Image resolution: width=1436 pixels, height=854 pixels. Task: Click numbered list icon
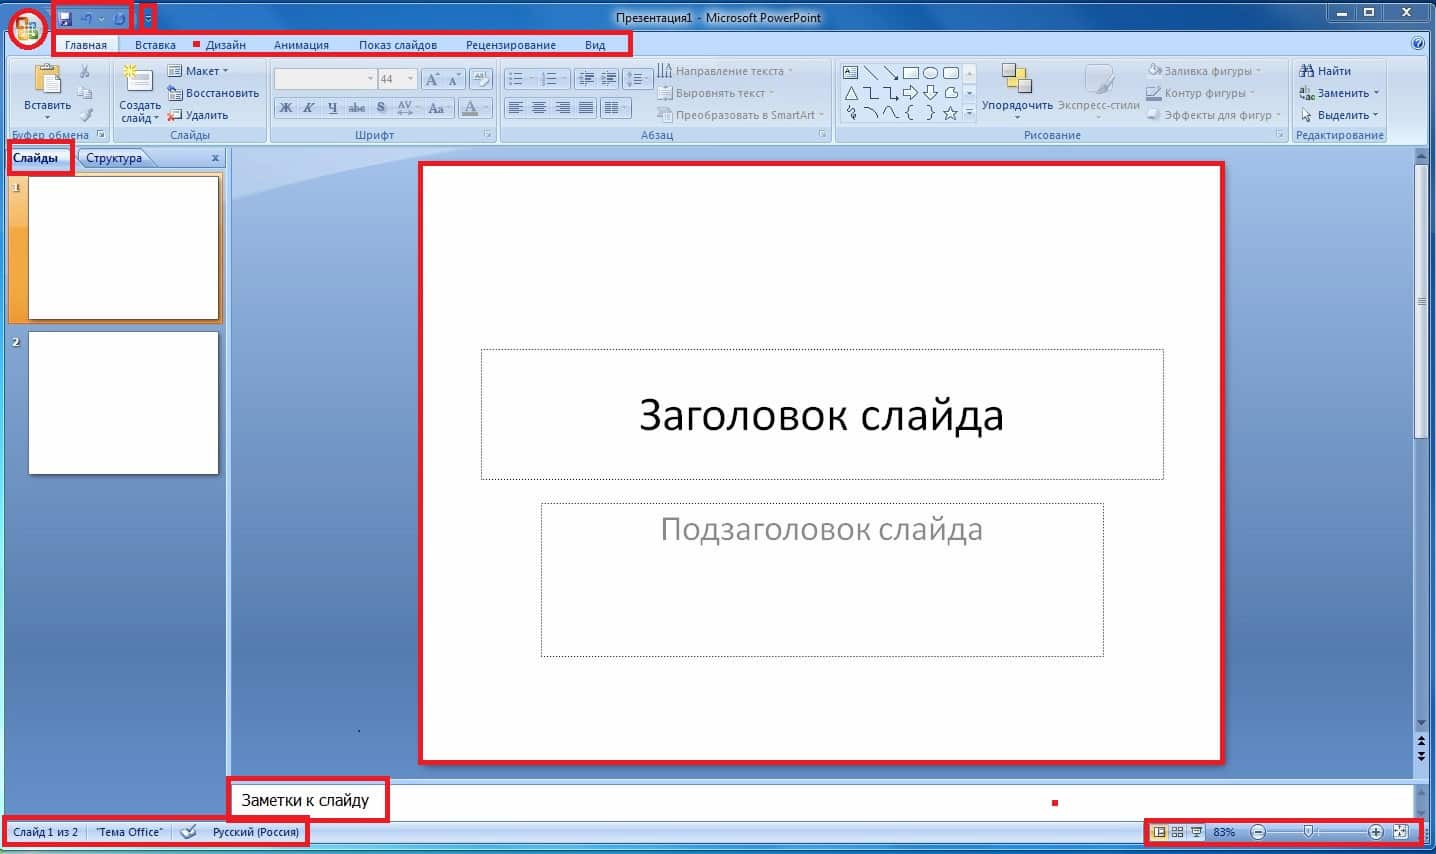548,79
